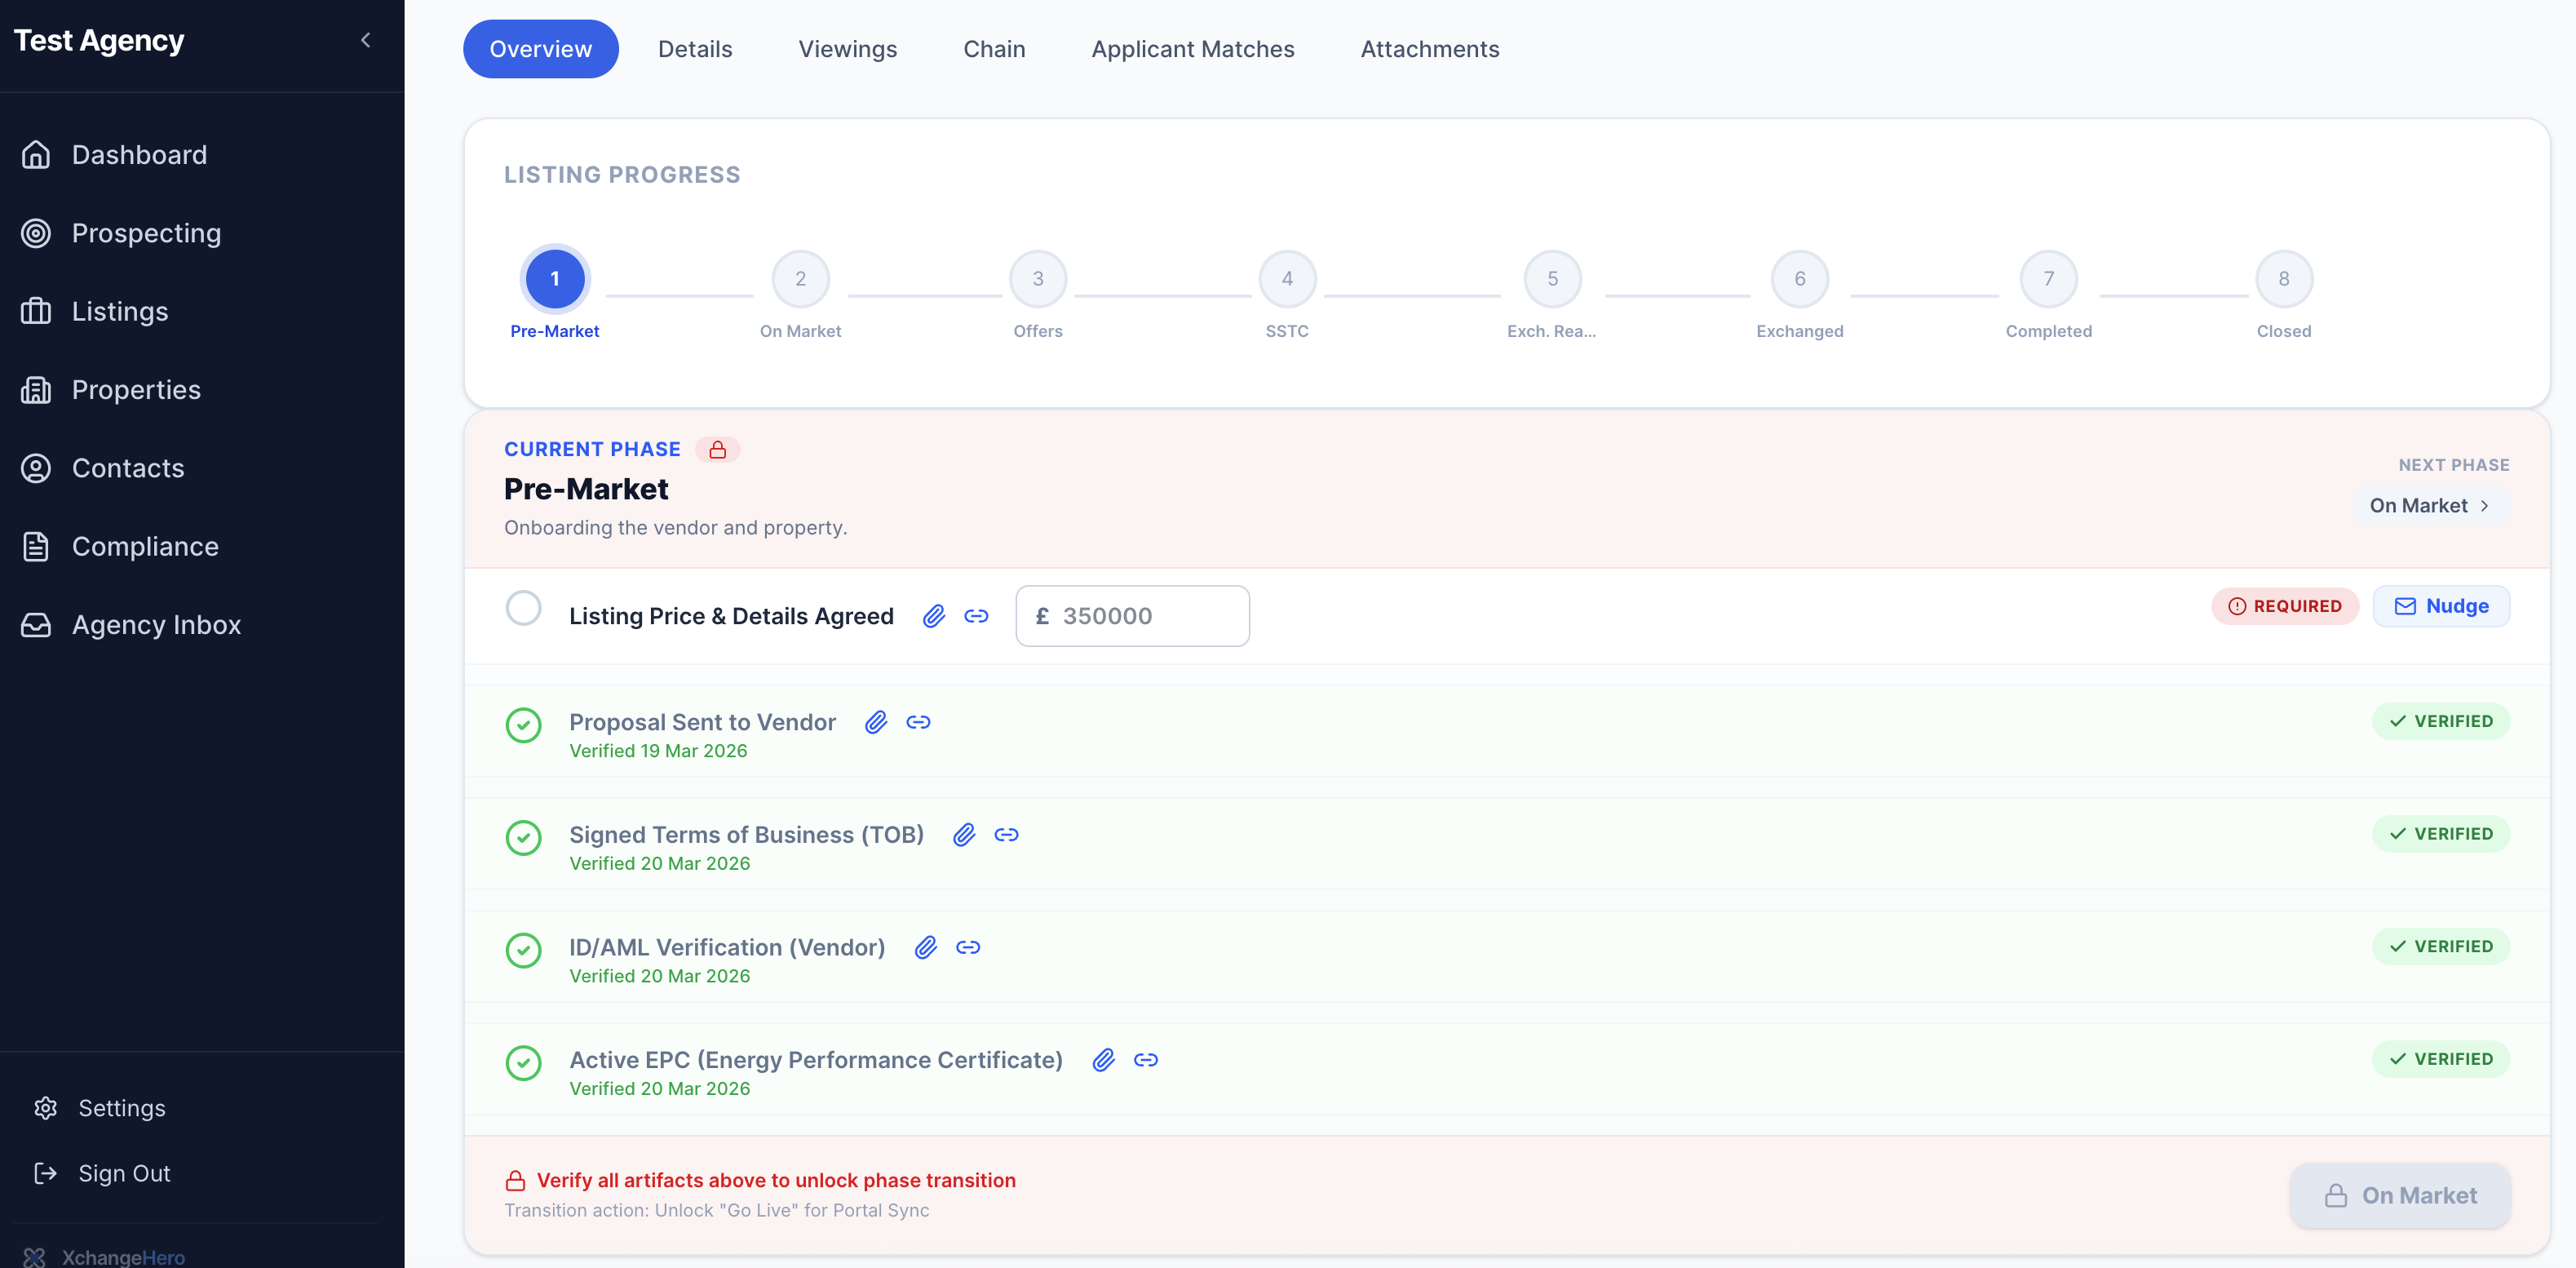Open Contacts via the sidebar icon
Screen dimensions: 2576x1268
[x=36, y=467]
